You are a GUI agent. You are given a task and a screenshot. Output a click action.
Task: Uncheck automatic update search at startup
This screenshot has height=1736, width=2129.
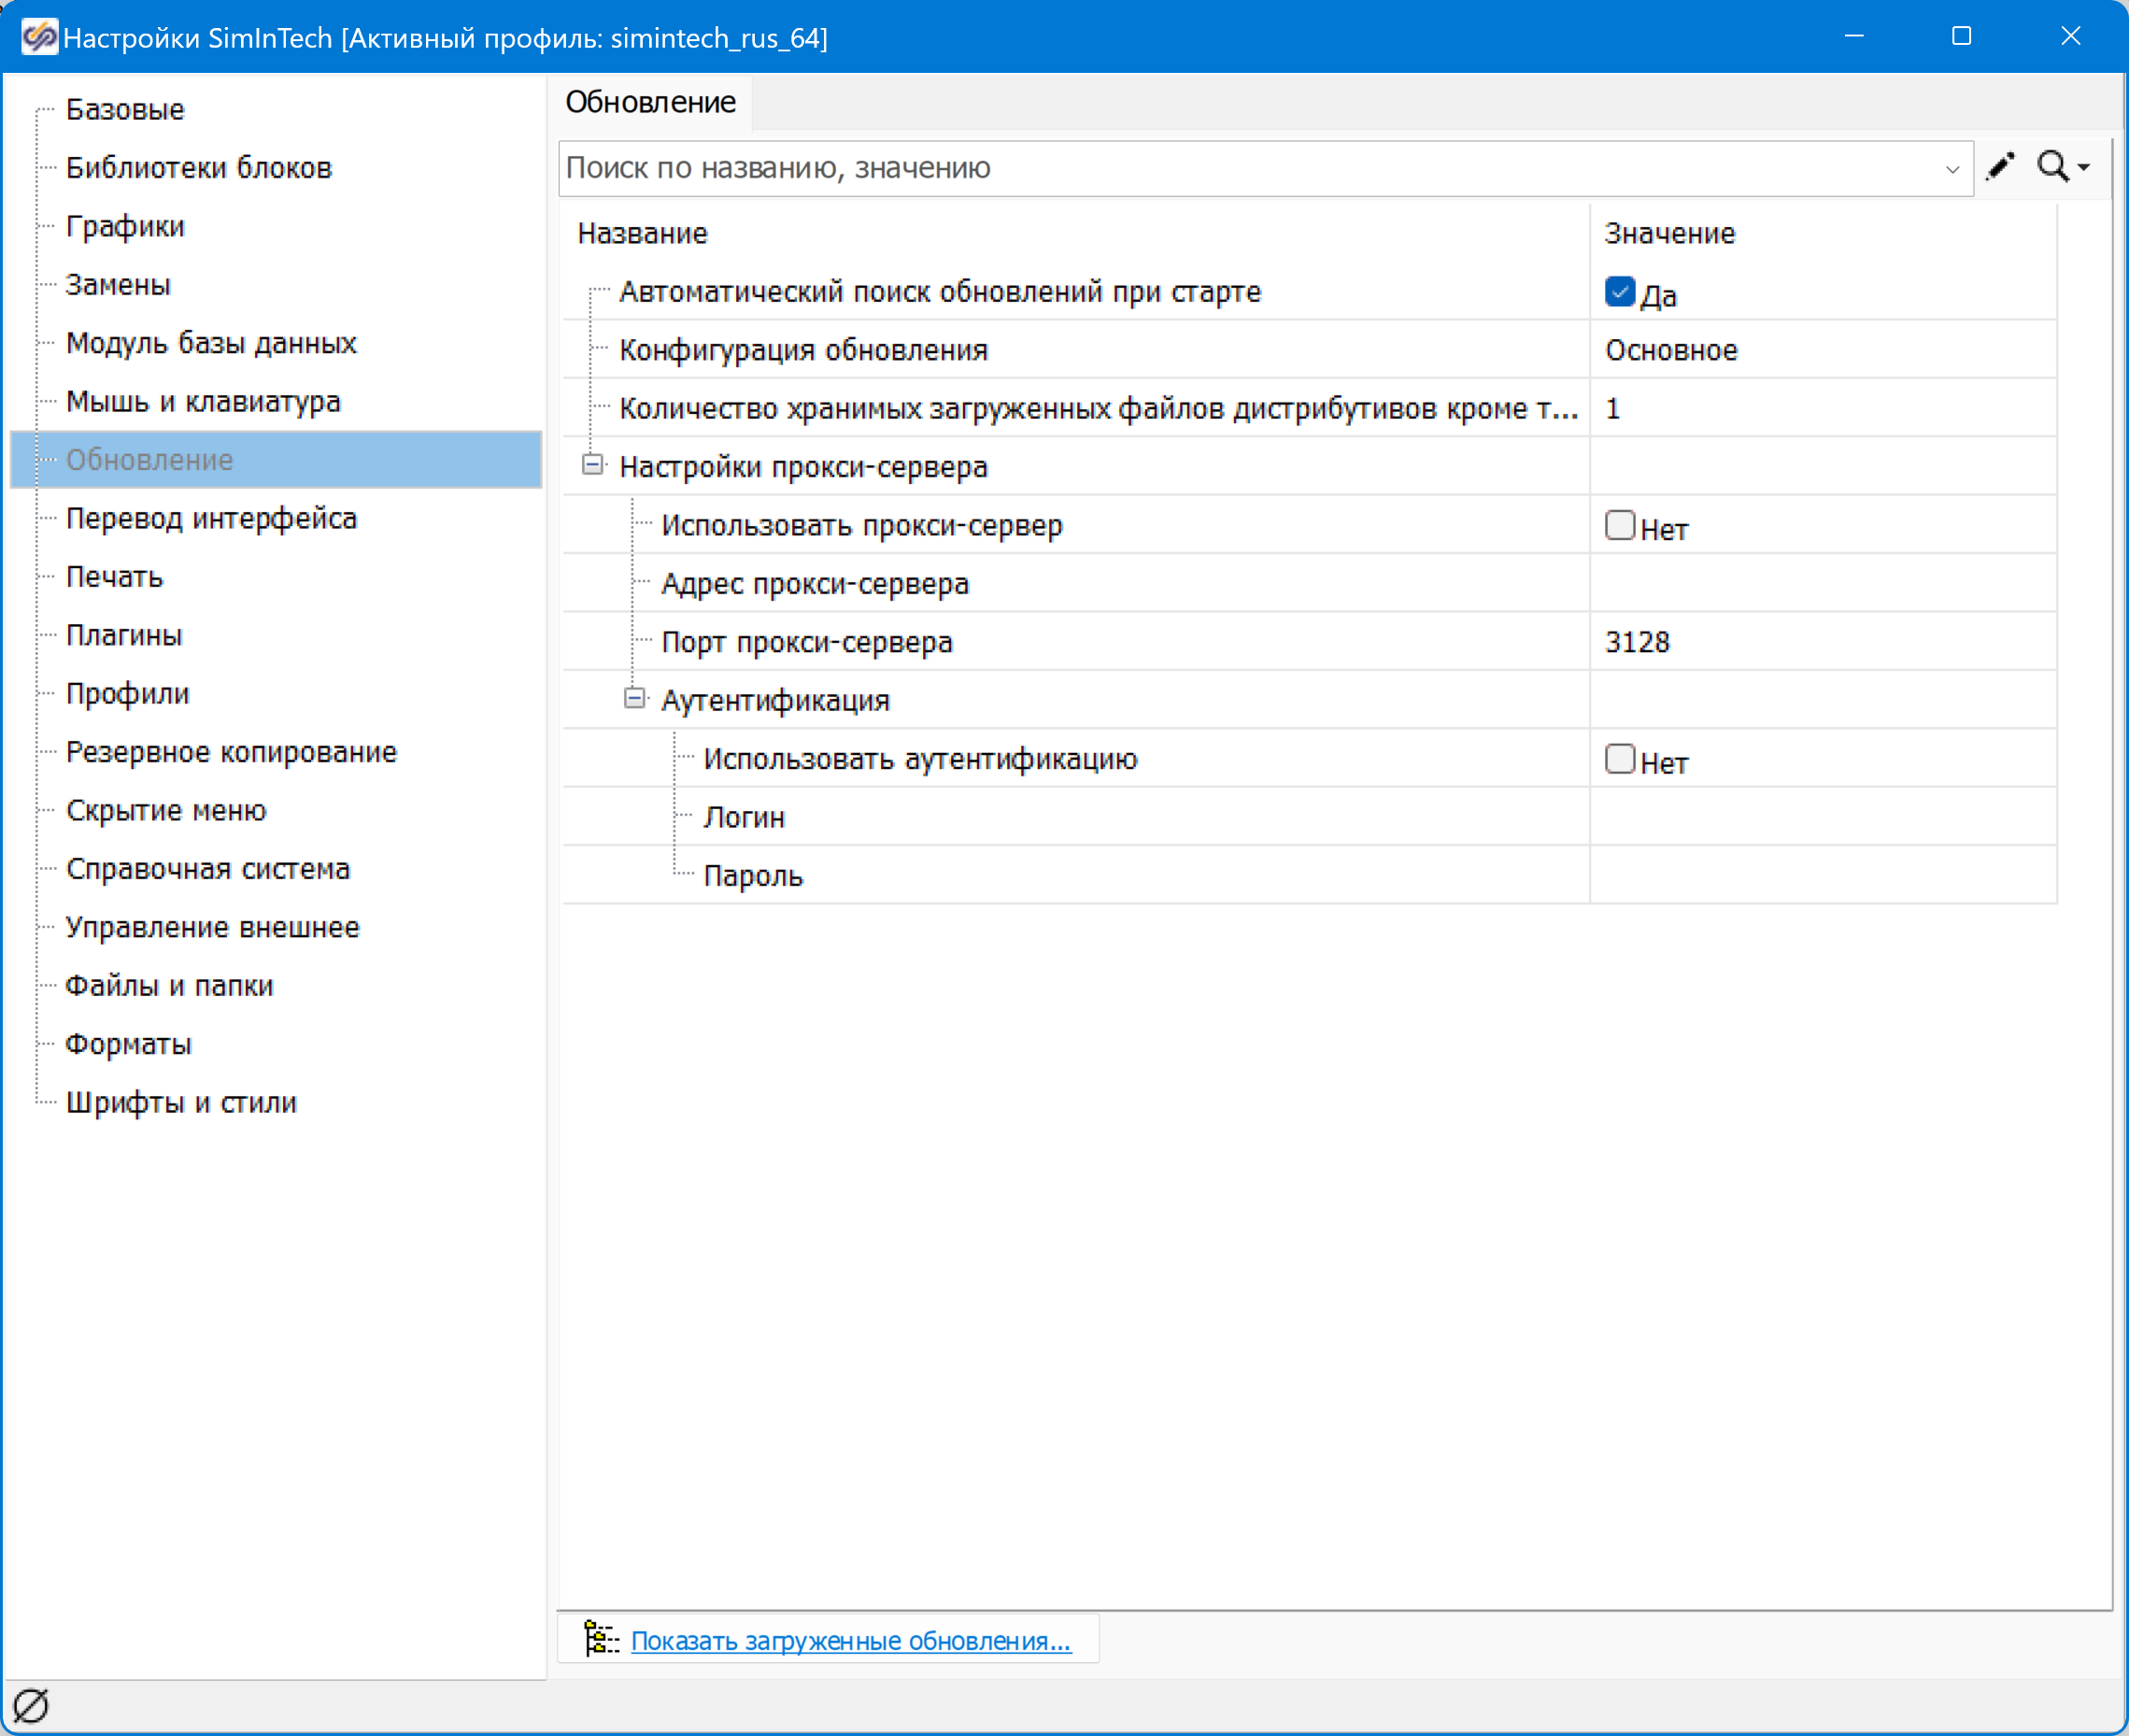click(1619, 292)
